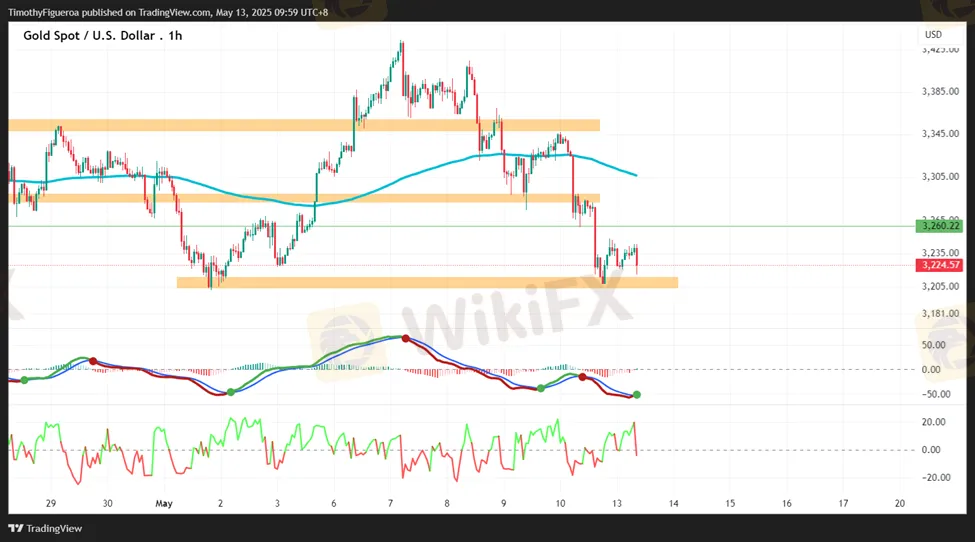975x542 pixels.
Task: Click date 17 on the time axis
Action: [x=843, y=503]
